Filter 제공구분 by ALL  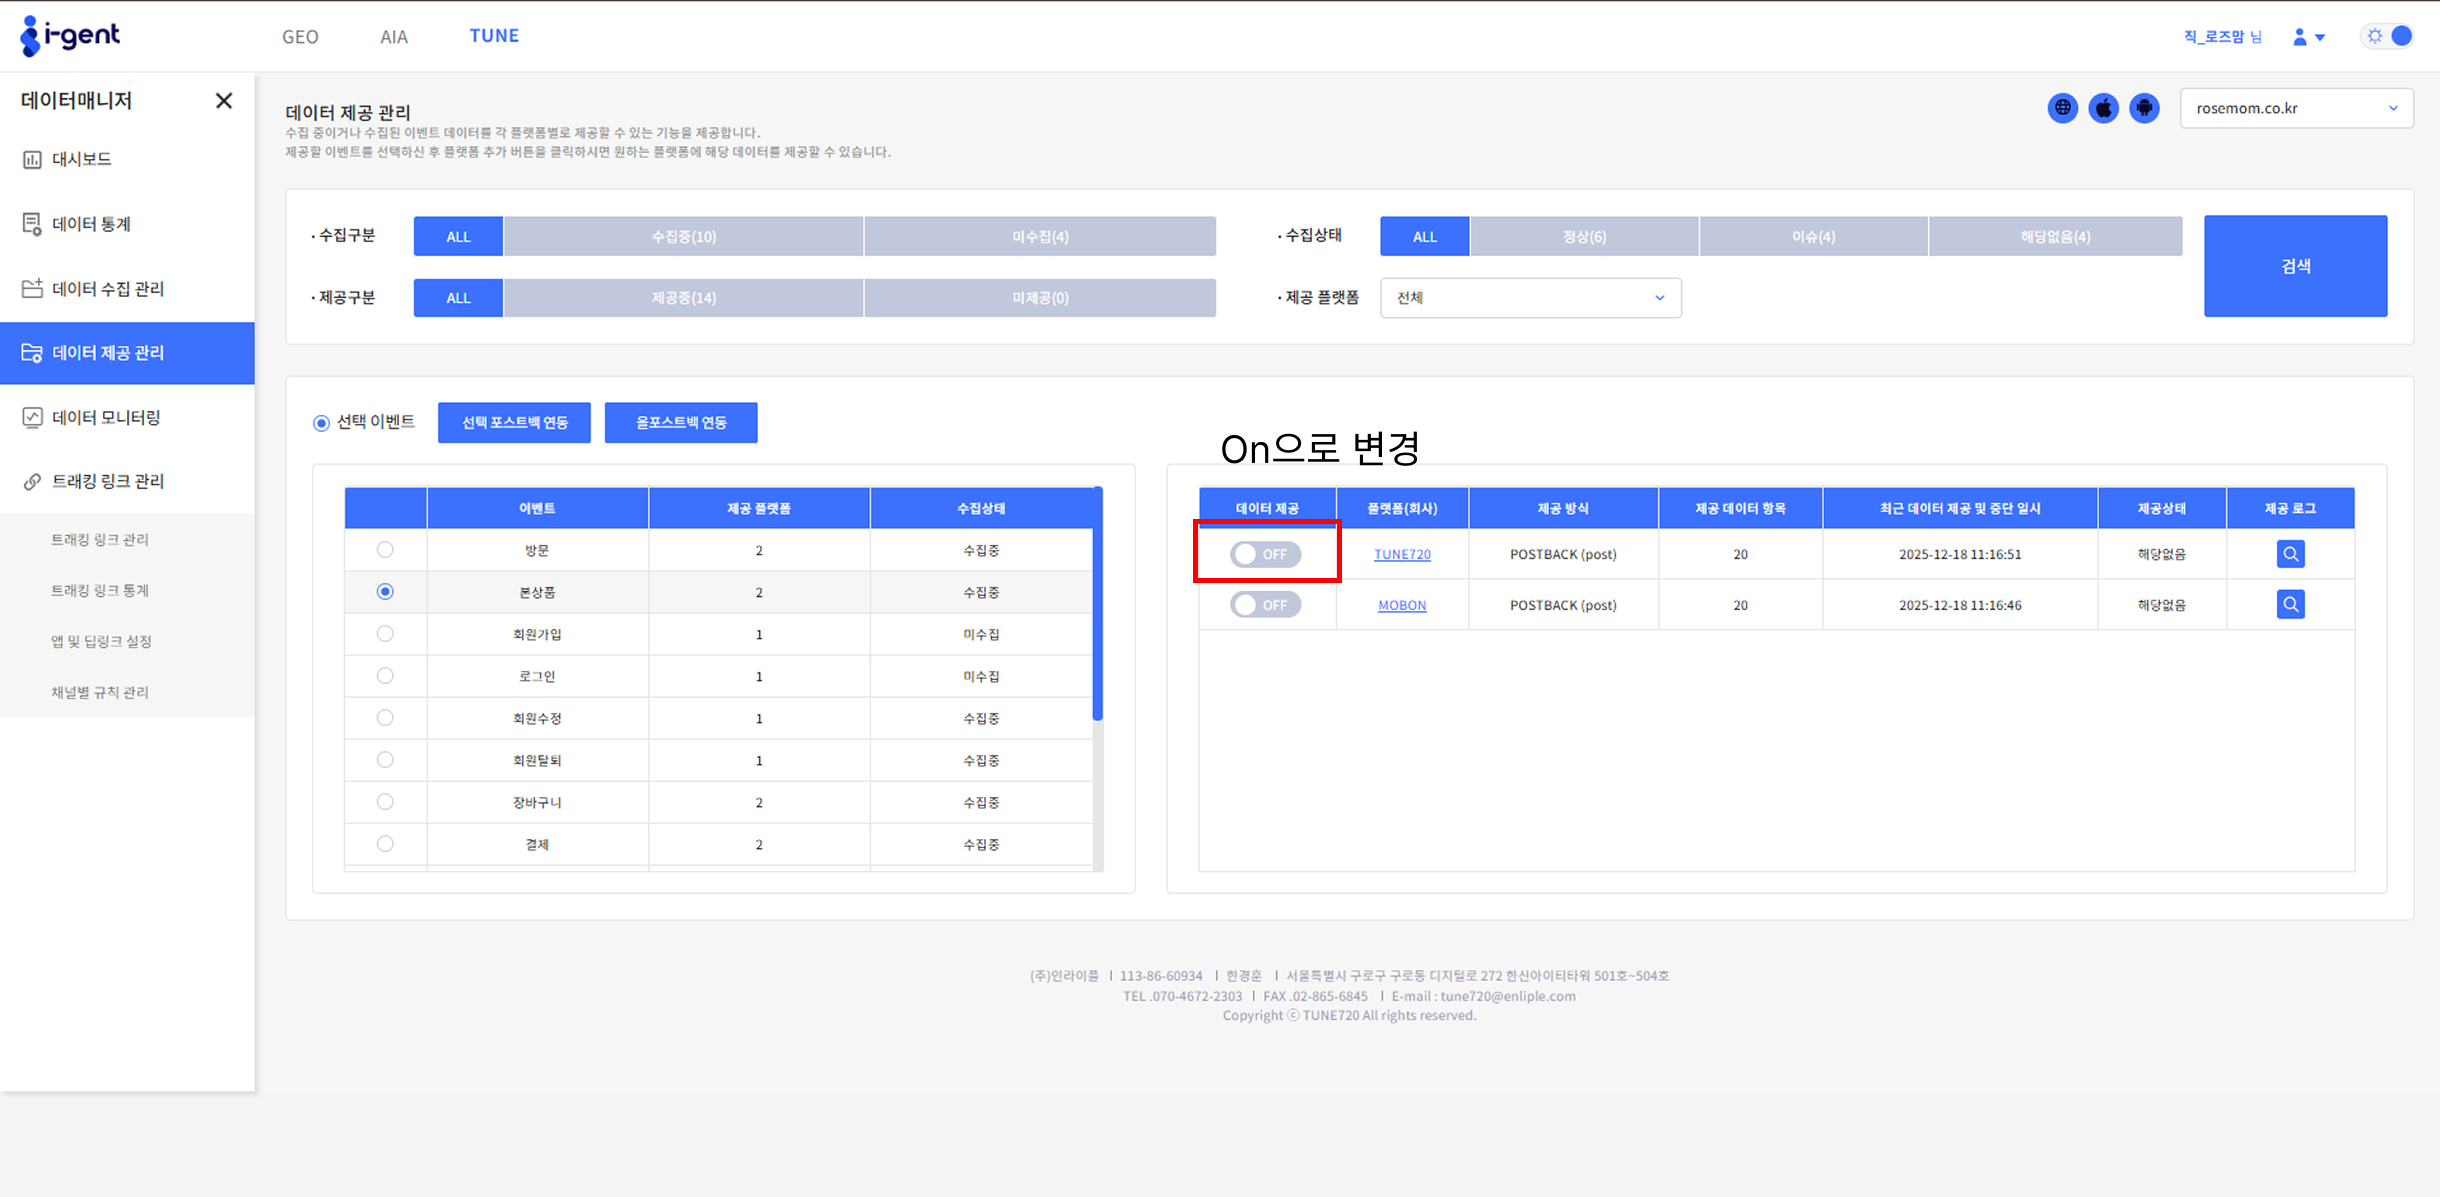[x=458, y=298]
